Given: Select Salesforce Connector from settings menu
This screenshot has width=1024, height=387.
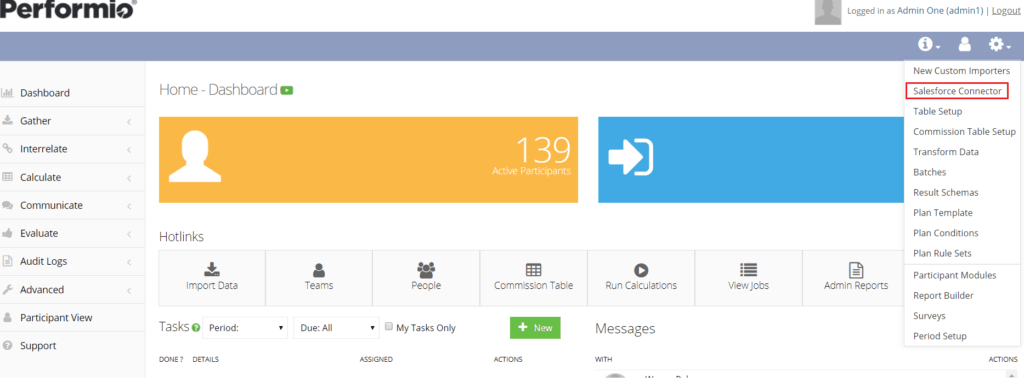Looking at the screenshot, I should [x=957, y=91].
